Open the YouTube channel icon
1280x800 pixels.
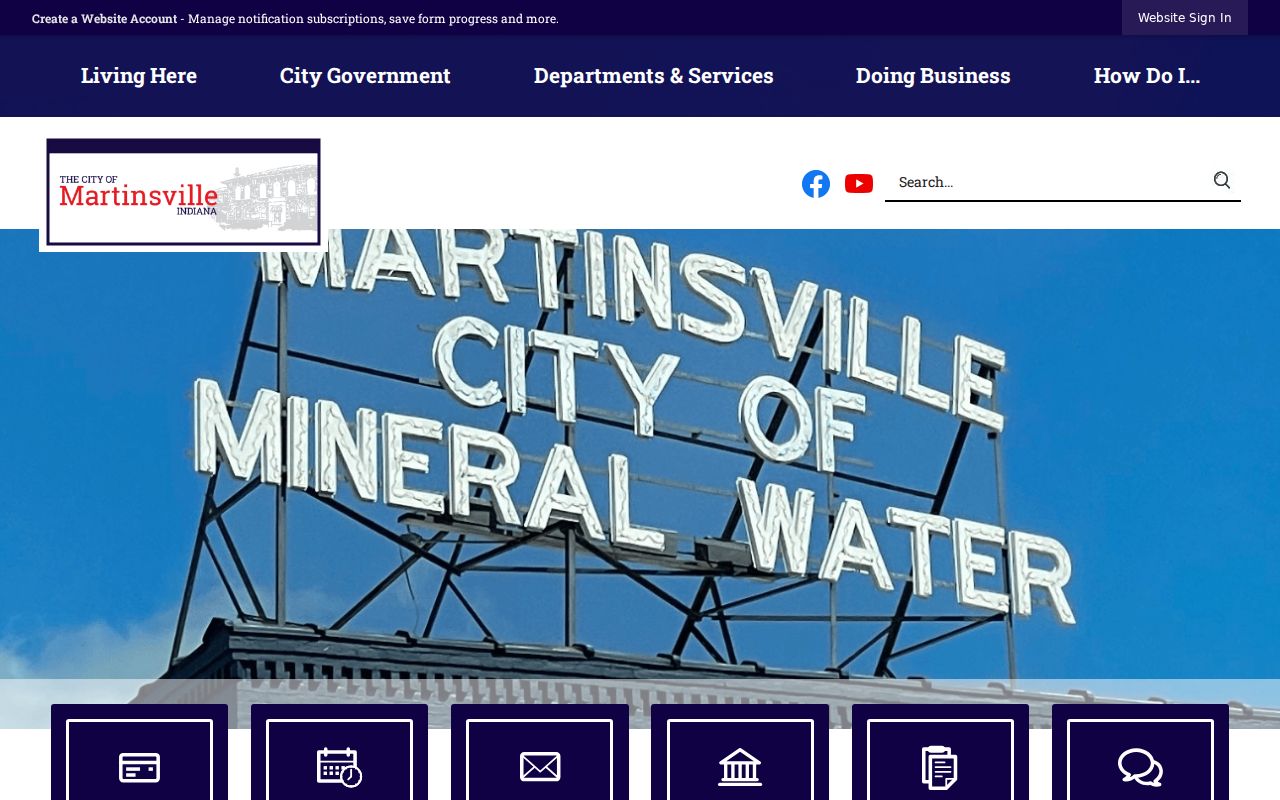pos(859,184)
